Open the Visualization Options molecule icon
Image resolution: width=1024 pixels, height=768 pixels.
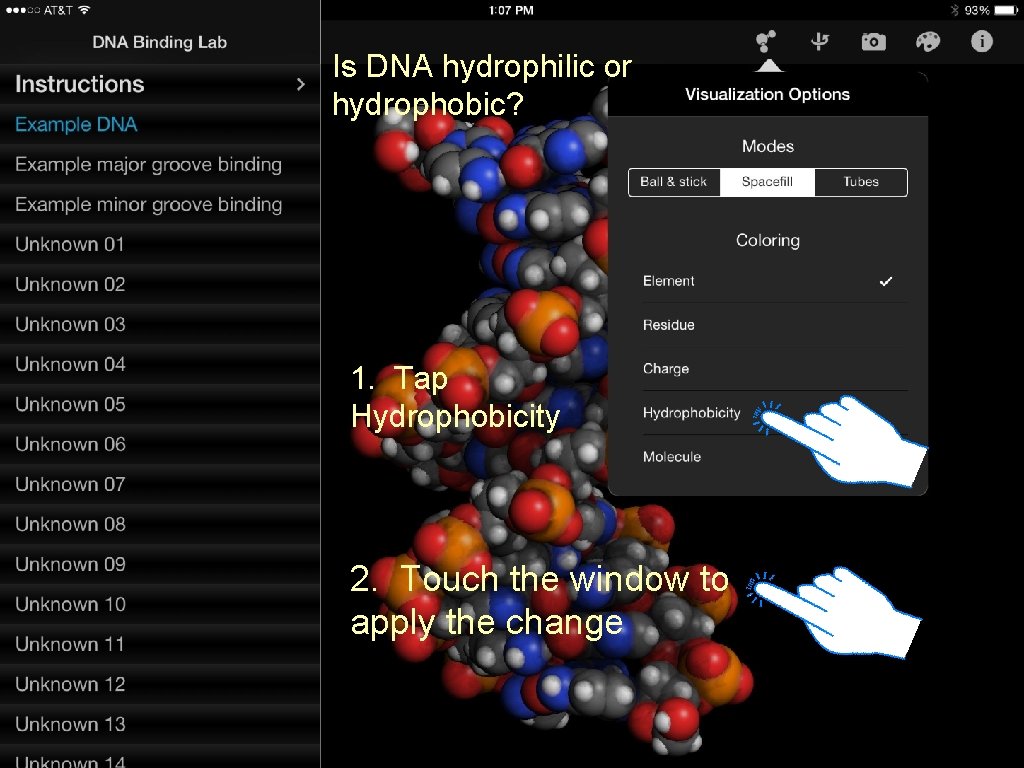coord(766,42)
